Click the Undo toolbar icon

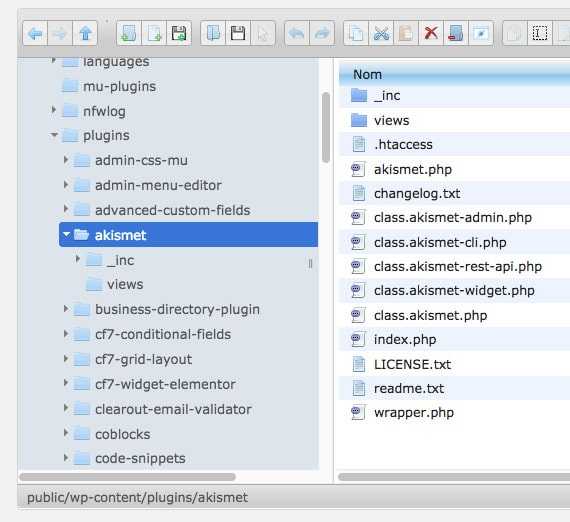click(x=297, y=33)
